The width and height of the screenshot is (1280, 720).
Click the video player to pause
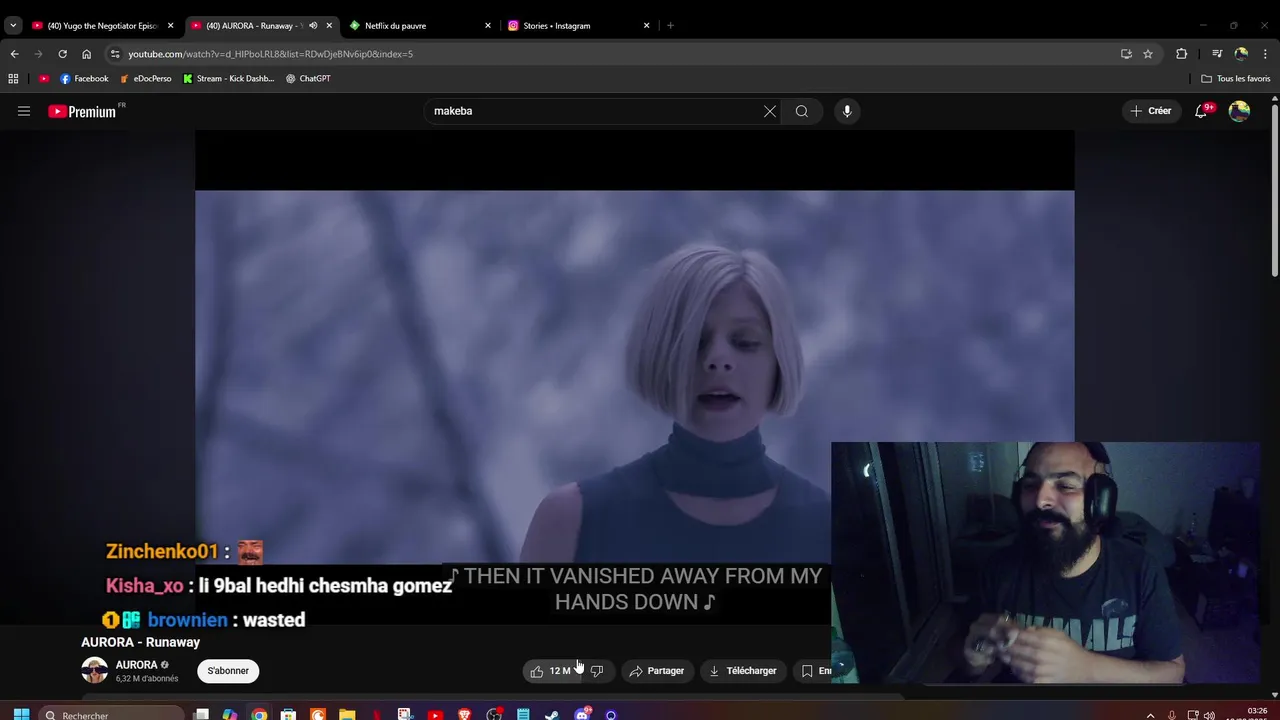[634, 377]
